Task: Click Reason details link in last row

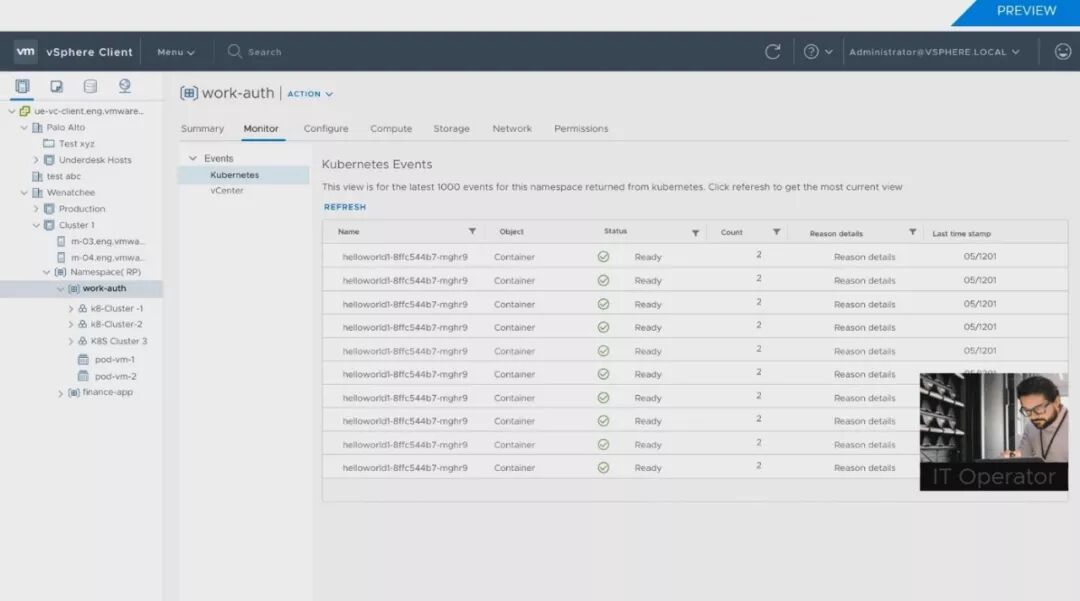Action: pos(864,468)
